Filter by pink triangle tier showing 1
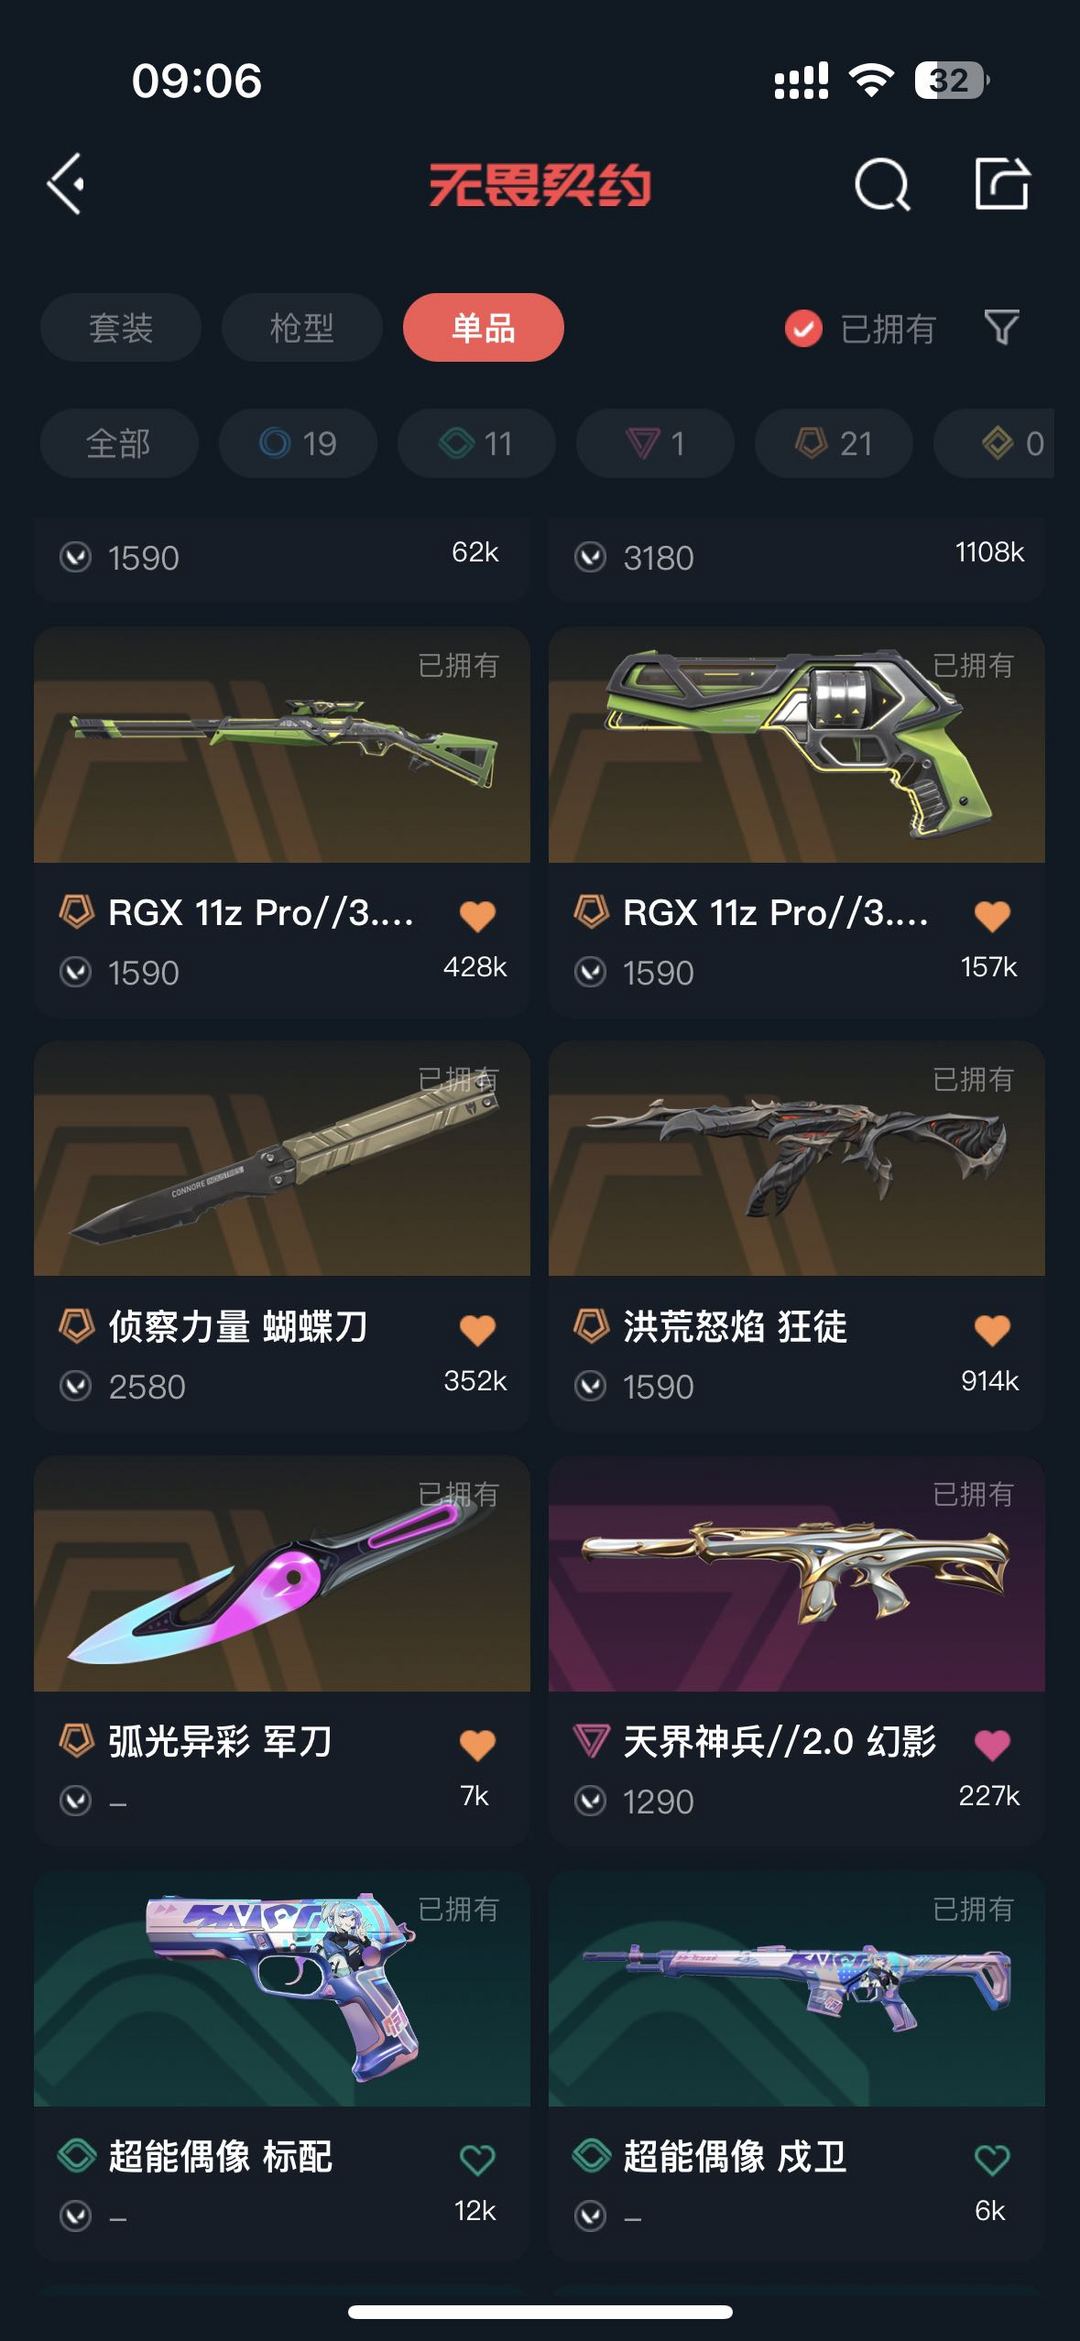Image resolution: width=1080 pixels, height=2341 pixels. (x=655, y=443)
